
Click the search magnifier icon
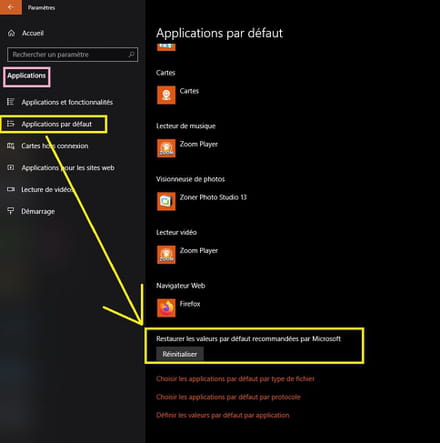[131, 54]
